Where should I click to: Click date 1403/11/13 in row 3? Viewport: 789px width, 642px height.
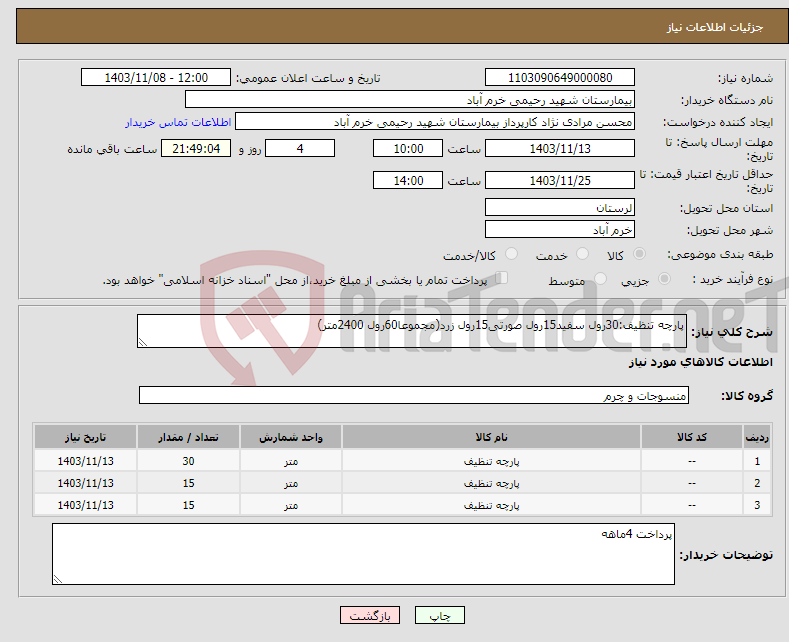pyautogui.click(x=86, y=505)
